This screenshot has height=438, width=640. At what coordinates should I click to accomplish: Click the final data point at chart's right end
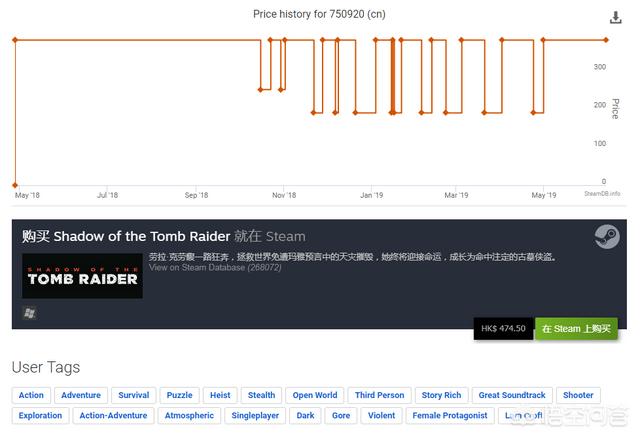click(606, 40)
